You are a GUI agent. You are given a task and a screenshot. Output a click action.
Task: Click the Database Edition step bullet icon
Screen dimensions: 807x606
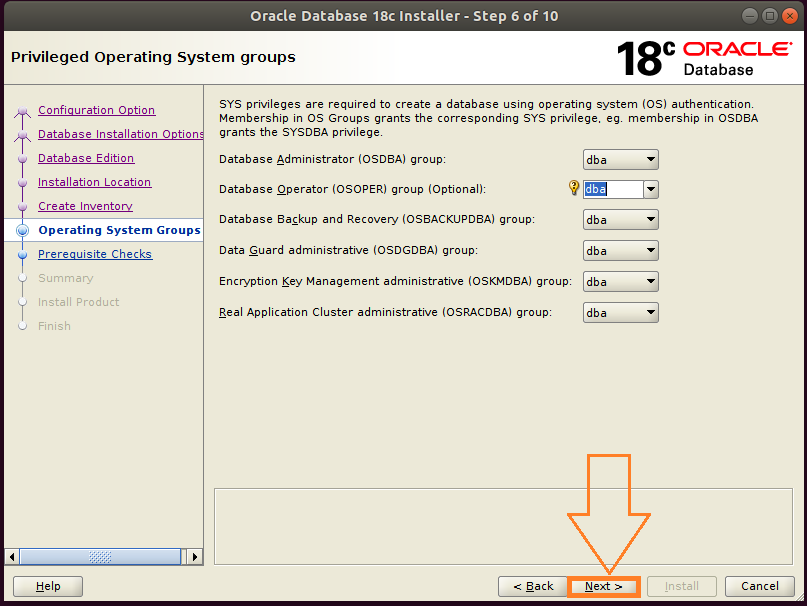[22, 159]
